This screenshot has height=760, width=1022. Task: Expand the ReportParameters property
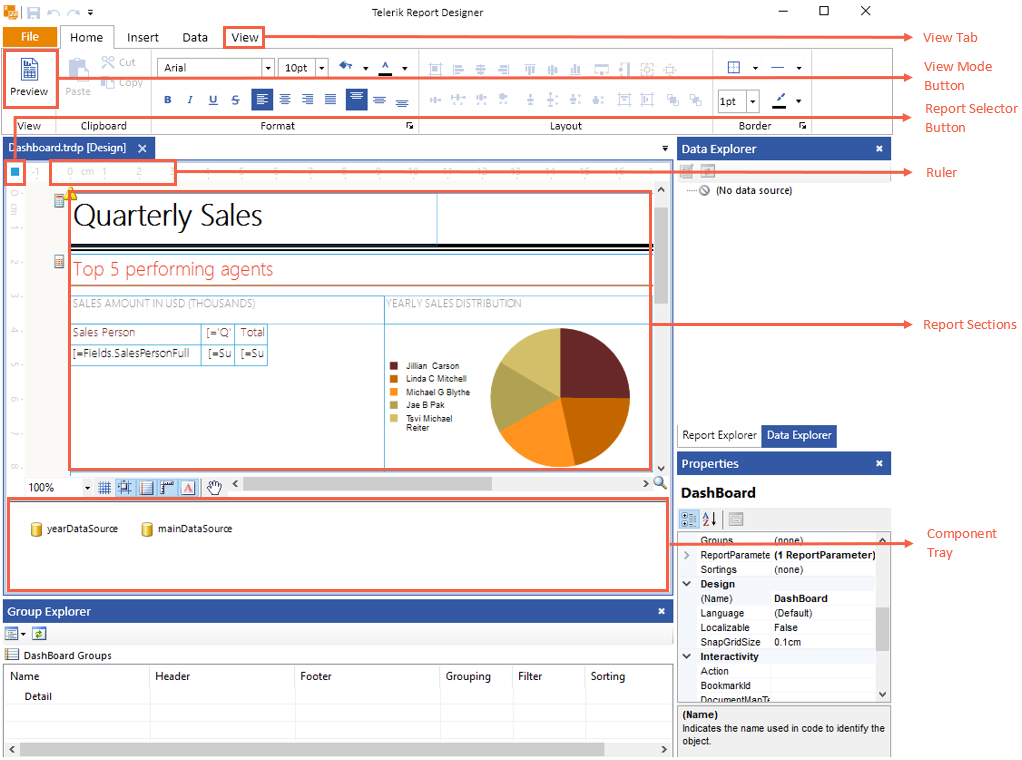pos(687,555)
